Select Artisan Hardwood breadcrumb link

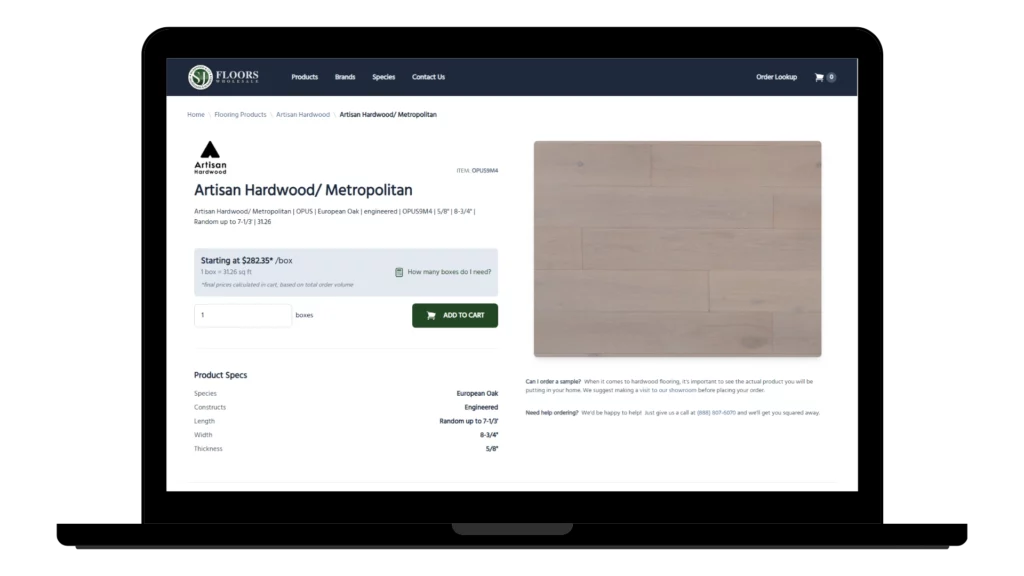pos(303,115)
